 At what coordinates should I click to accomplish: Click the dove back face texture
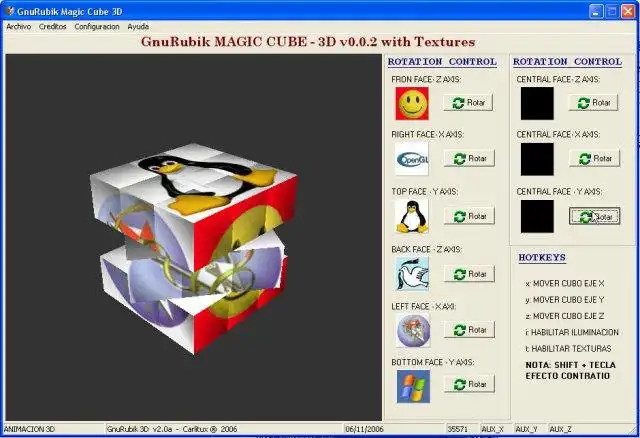[413, 273]
